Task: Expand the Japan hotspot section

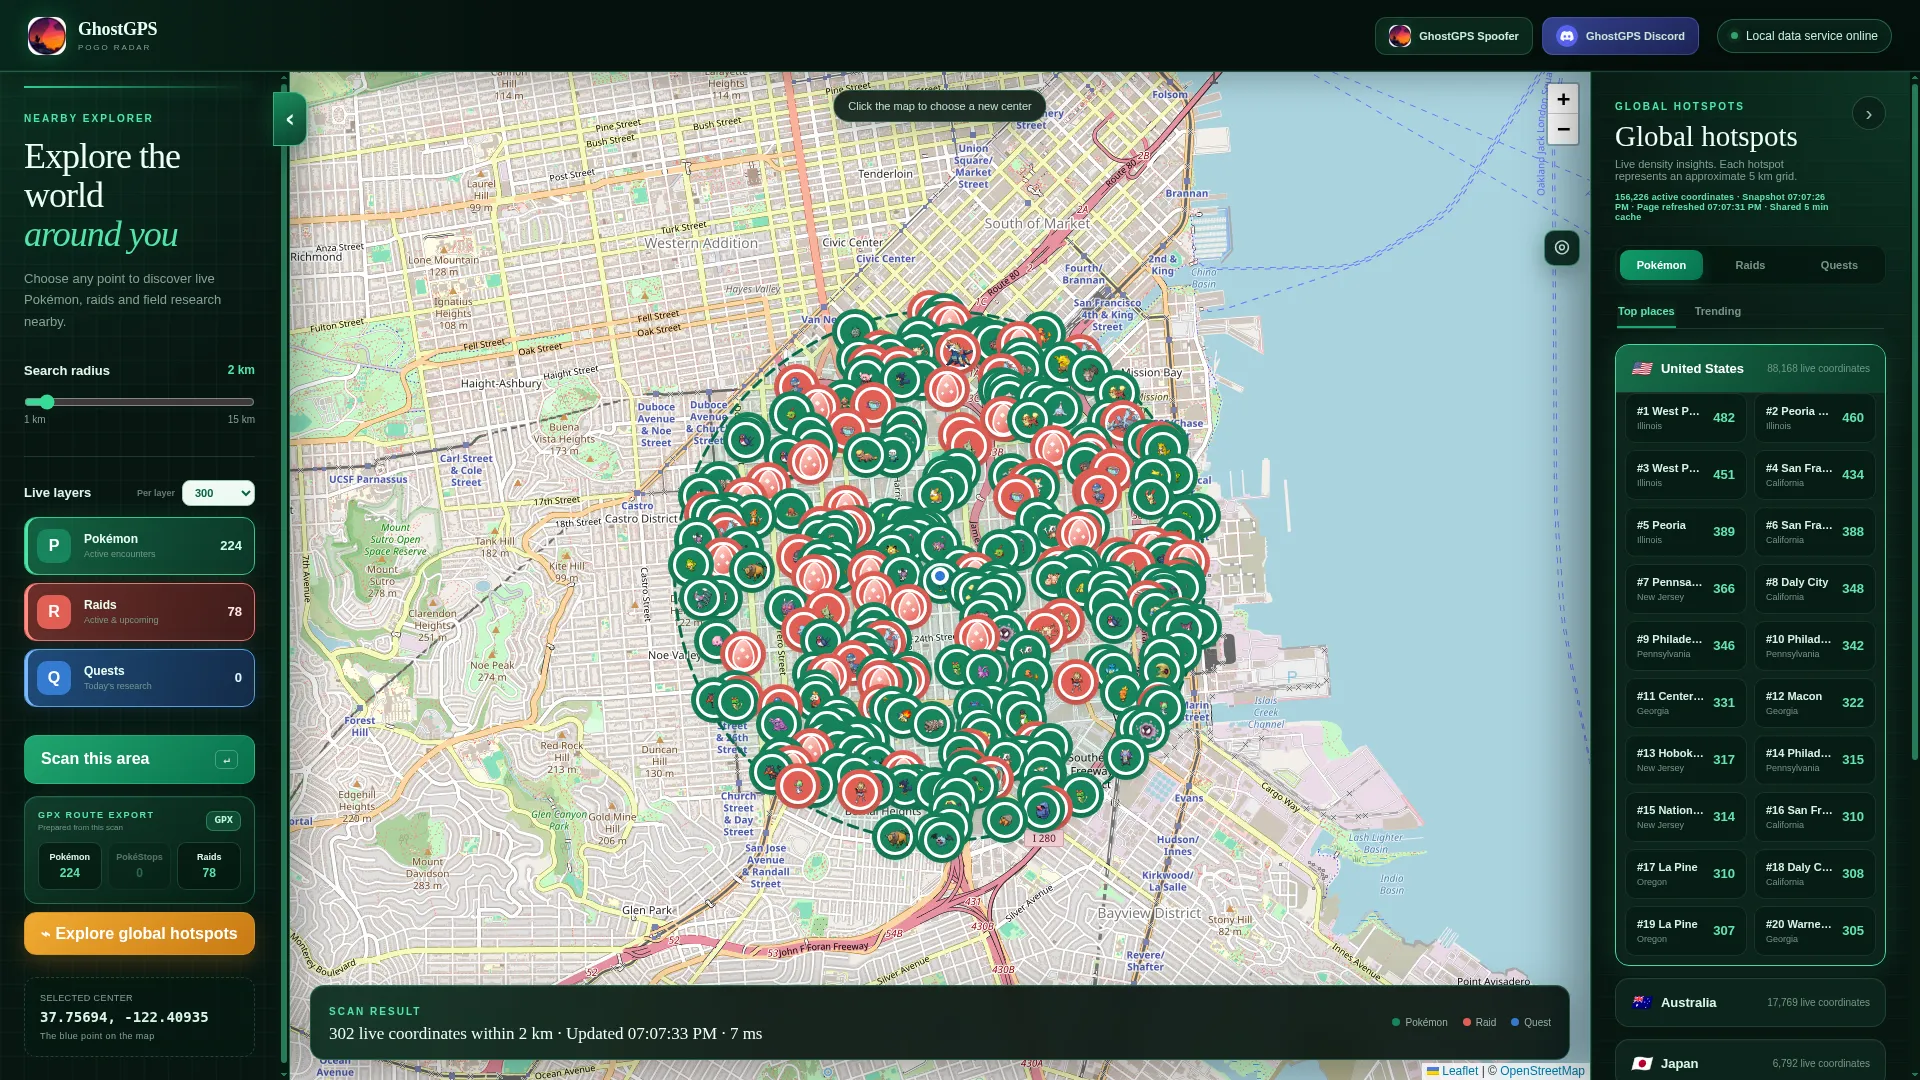Action: point(1750,1062)
